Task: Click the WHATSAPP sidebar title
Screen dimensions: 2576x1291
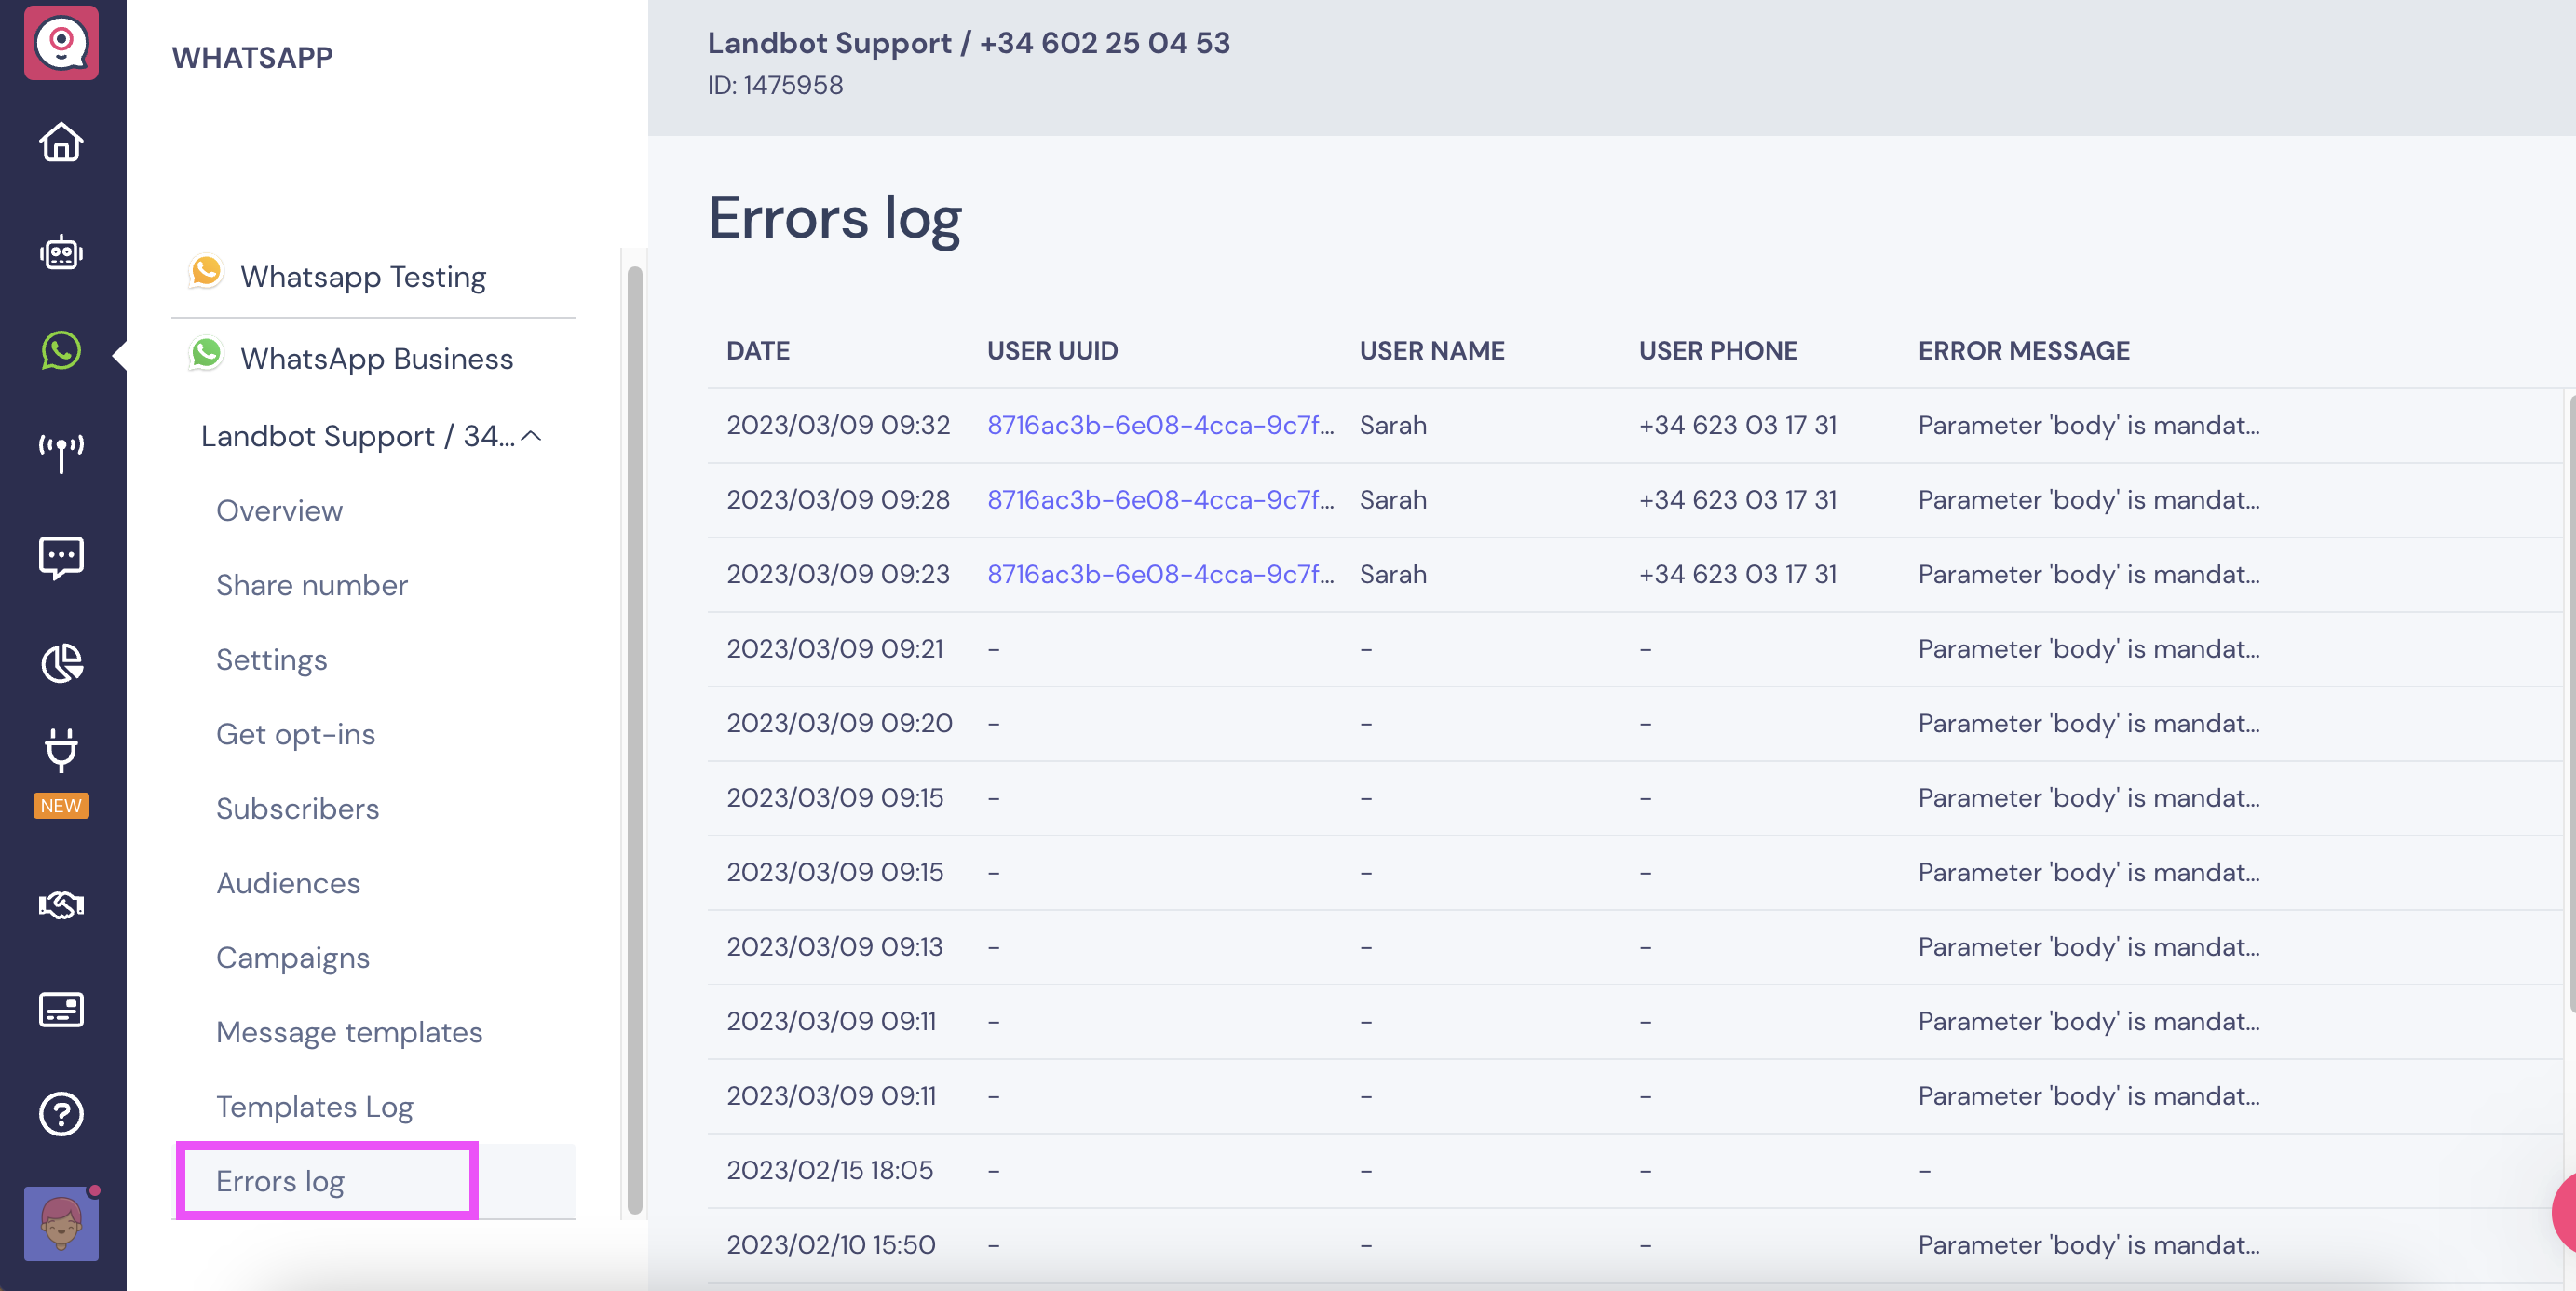Action: pyautogui.click(x=252, y=57)
